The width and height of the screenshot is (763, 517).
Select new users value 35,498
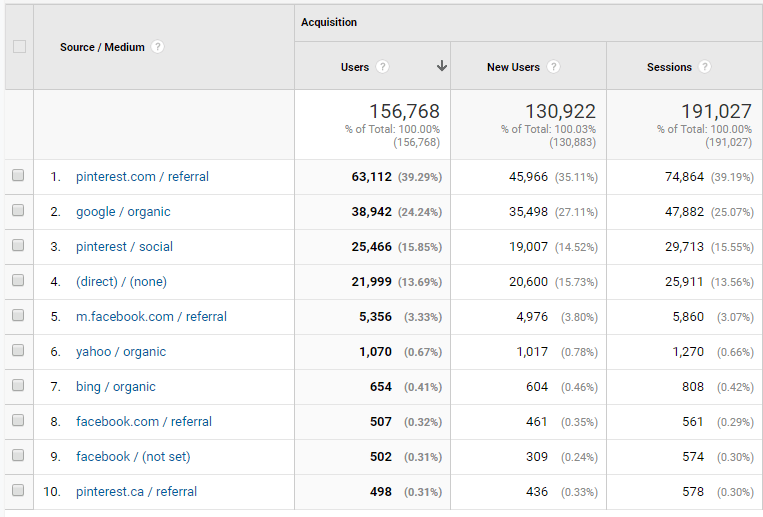[x=528, y=212]
